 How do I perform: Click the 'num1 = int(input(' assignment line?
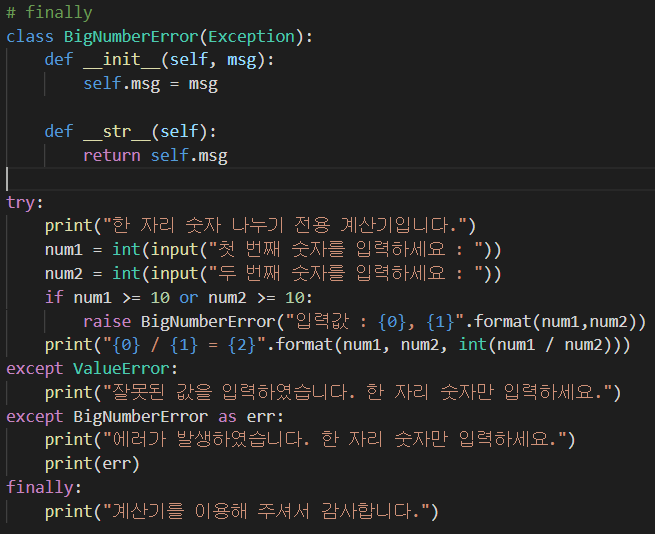(273, 250)
